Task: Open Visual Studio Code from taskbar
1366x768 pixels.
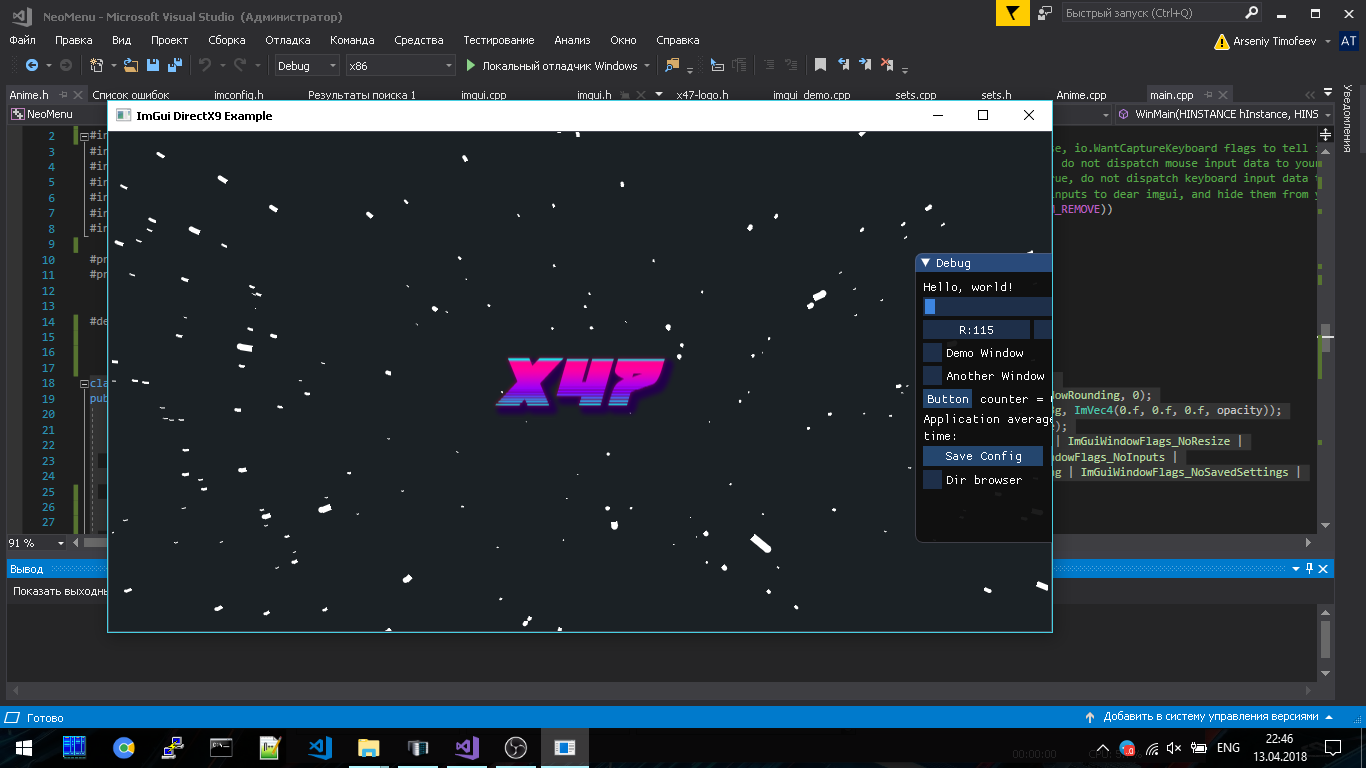Action: pos(320,747)
